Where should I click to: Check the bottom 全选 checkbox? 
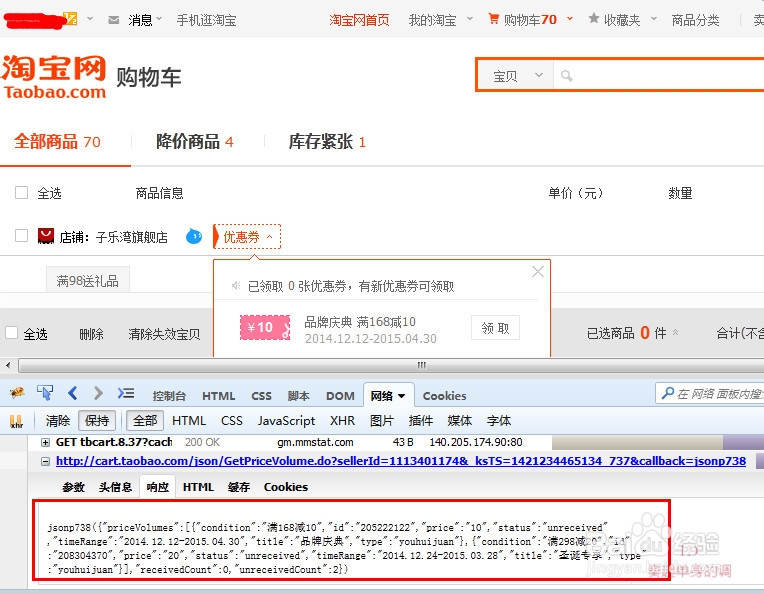(x=11, y=333)
